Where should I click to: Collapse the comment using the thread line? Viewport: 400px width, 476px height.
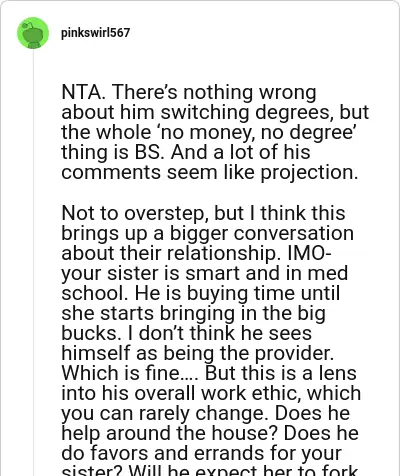33,260
